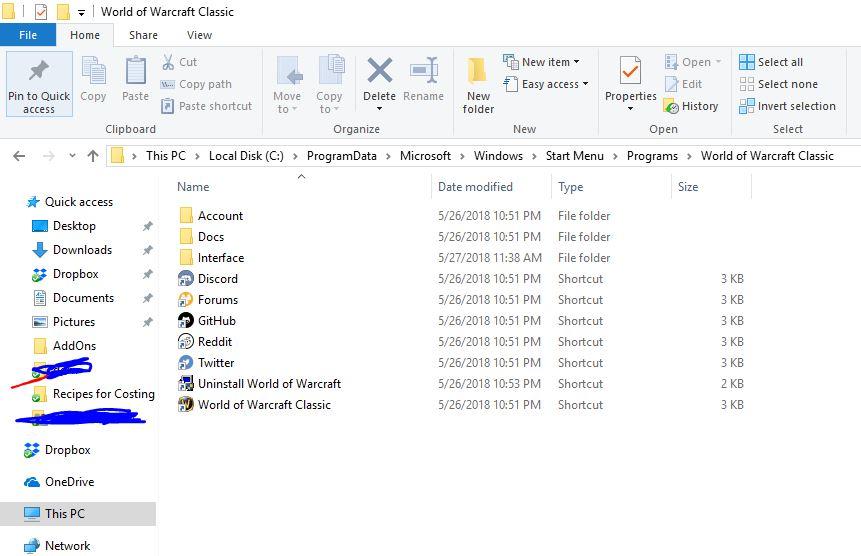Select the Discord shortcut icon

(x=186, y=279)
